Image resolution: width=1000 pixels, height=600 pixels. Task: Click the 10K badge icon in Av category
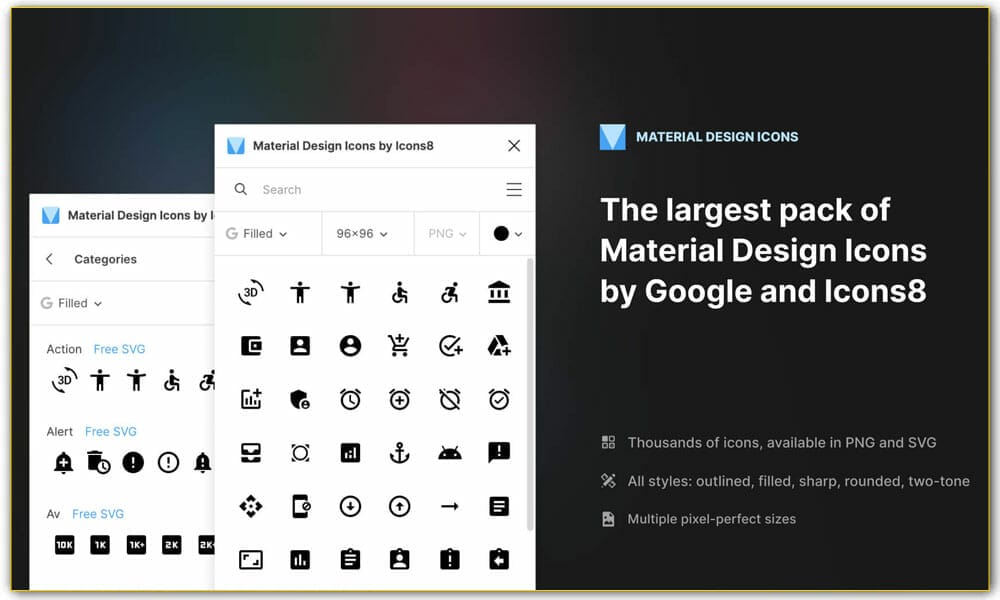[x=64, y=545]
